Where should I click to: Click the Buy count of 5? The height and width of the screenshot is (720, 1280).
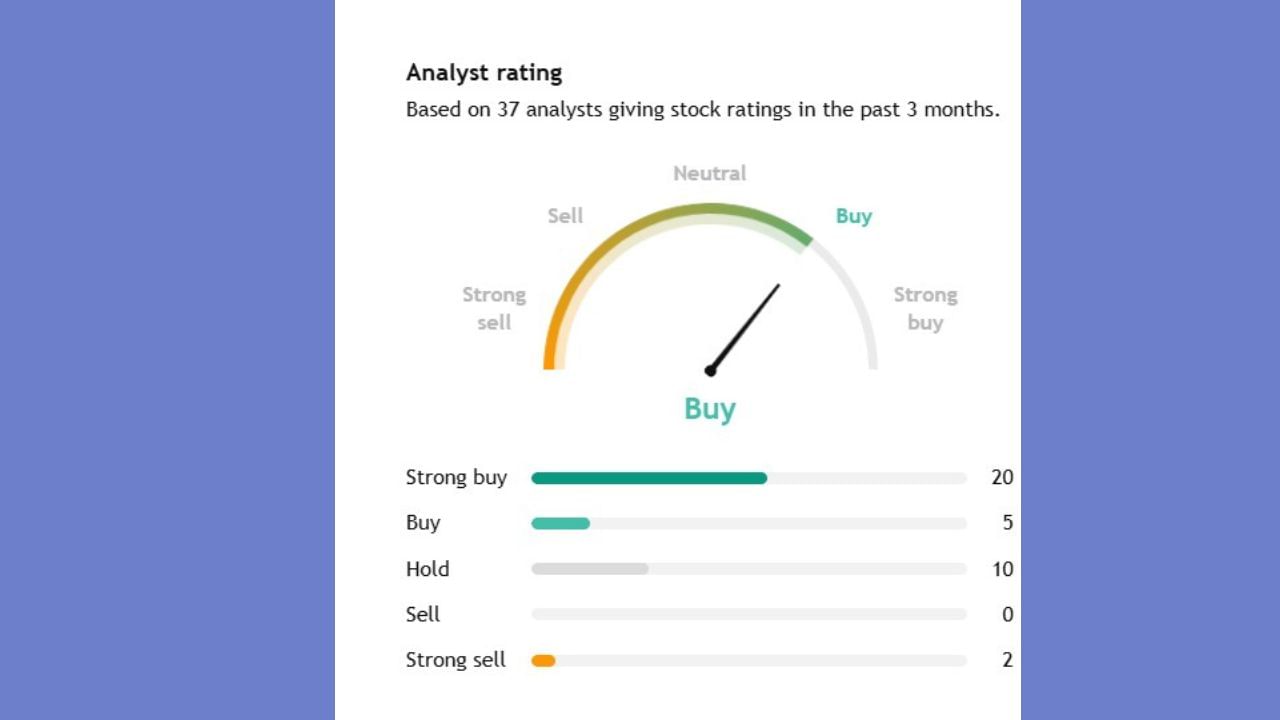(1007, 523)
